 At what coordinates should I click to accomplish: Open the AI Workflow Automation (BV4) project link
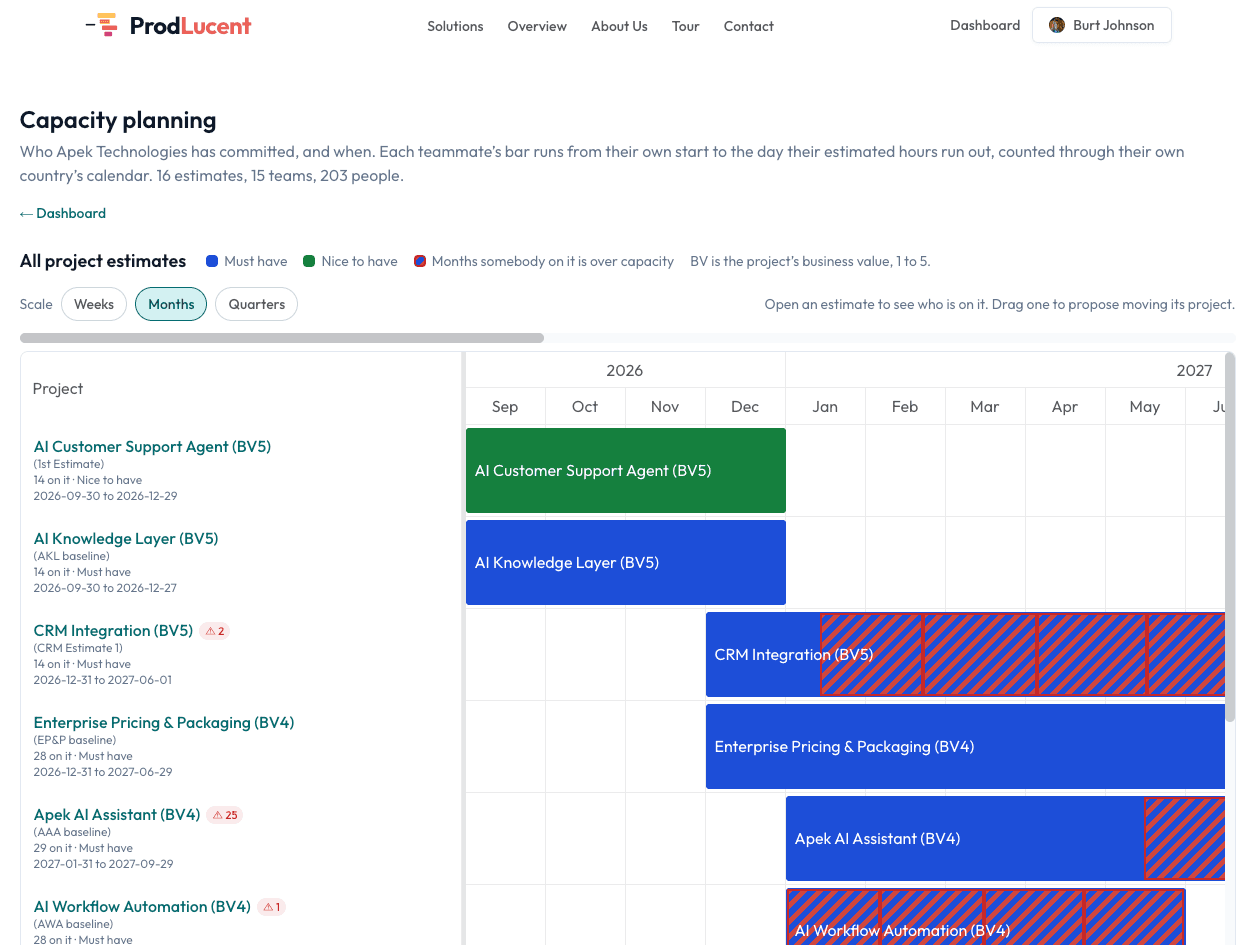coord(142,907)
